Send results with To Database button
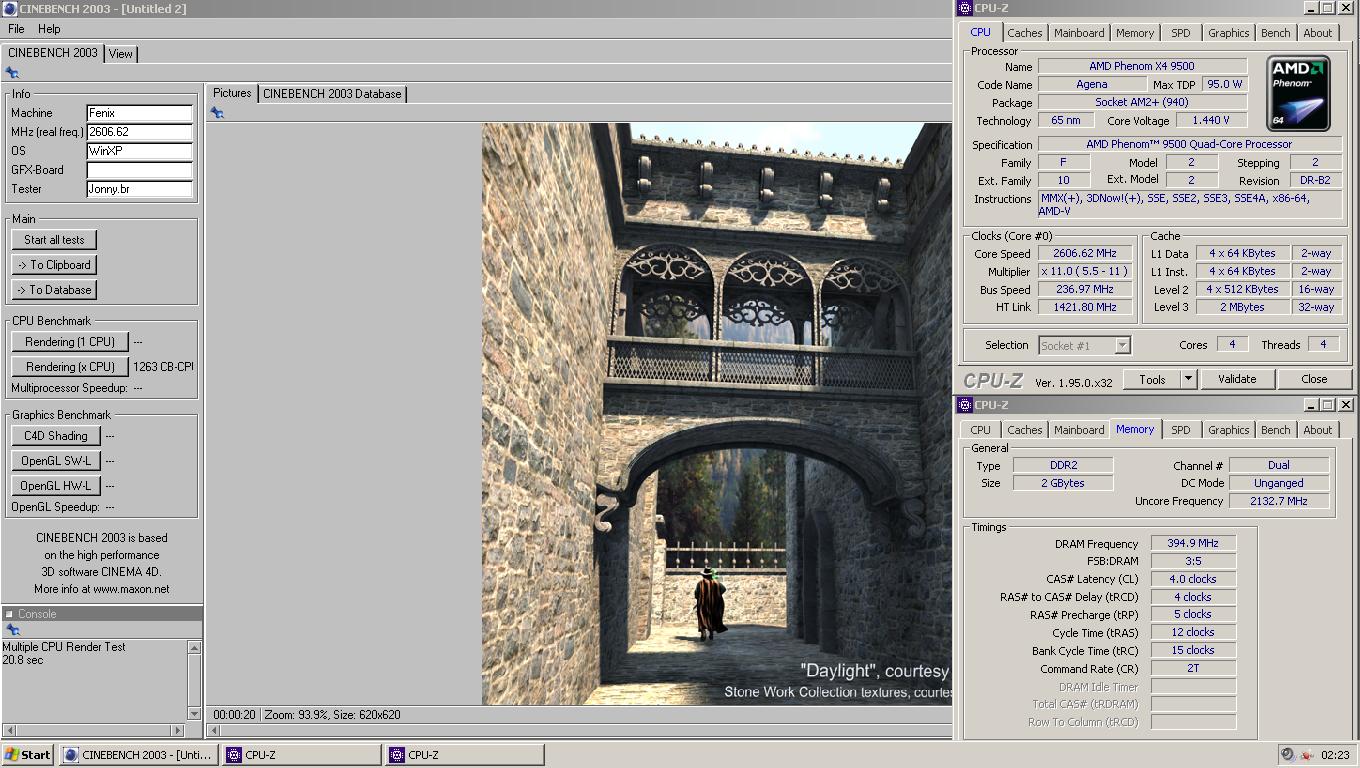Image resolution: width=1360 pixels, height=768 pixels. click(x=54, y=290)
